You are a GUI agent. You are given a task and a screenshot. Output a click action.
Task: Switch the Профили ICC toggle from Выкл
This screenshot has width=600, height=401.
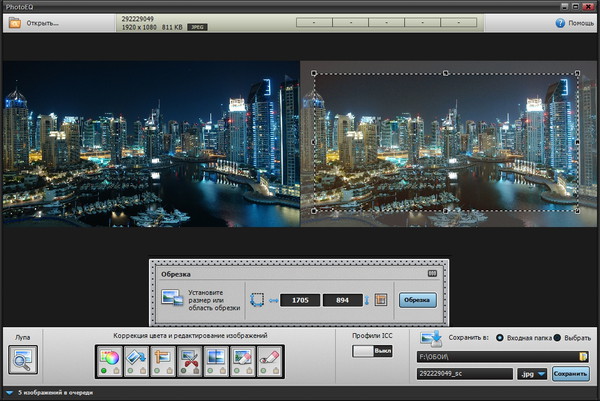[x=372, y=351]
